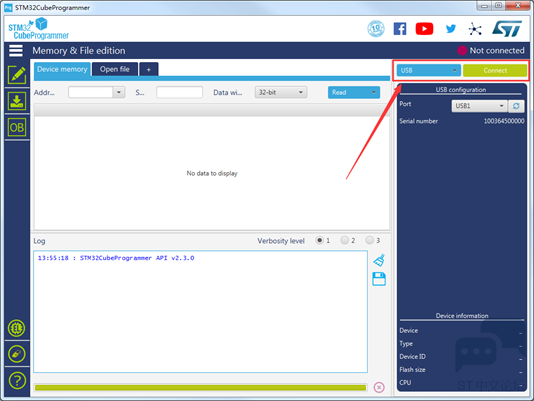Click the CPU label
This screenshot has height=401, width=534.
[405, 383]
